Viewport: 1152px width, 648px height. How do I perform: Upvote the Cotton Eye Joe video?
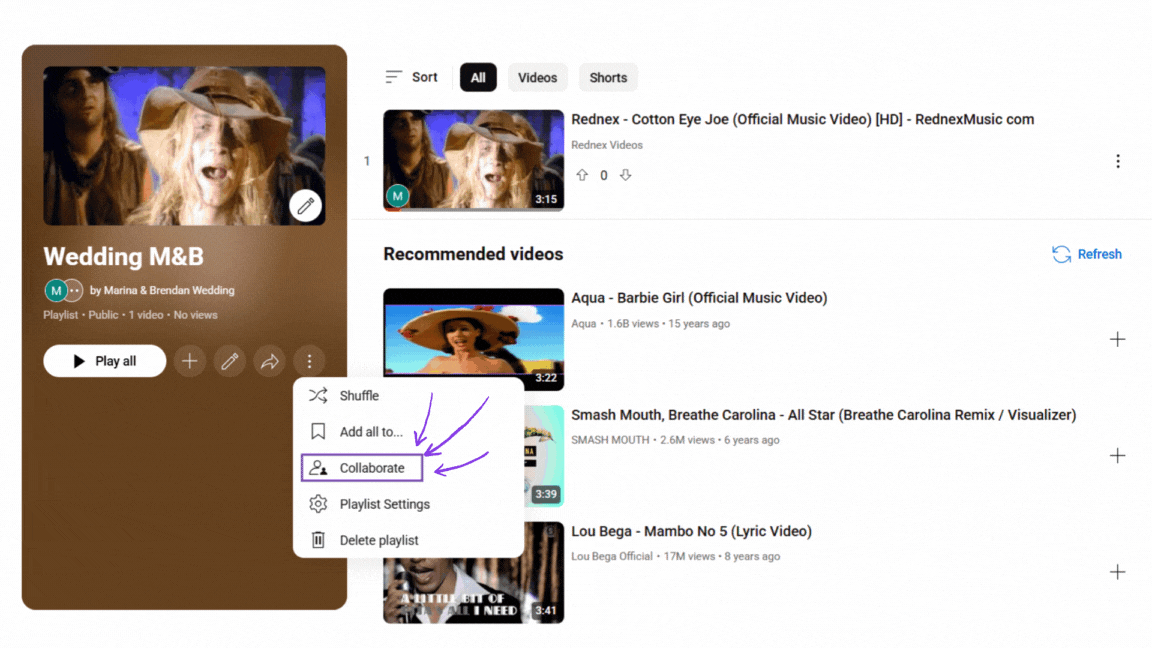[583, 174]
